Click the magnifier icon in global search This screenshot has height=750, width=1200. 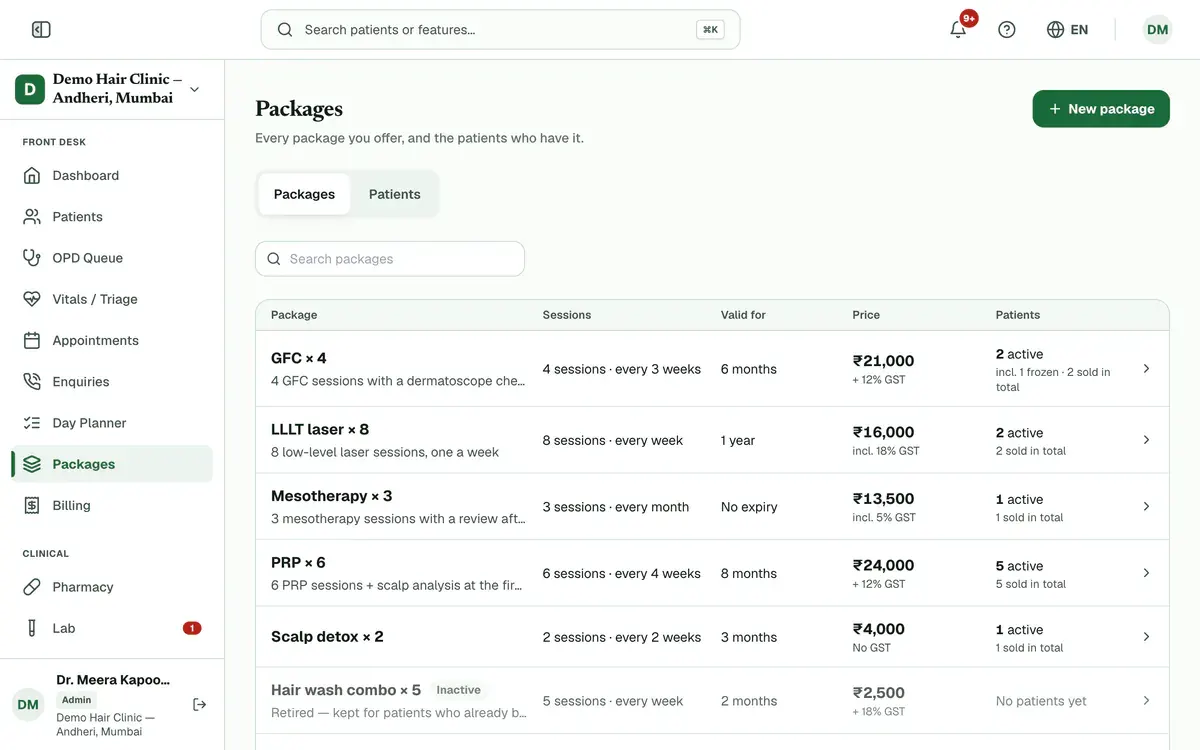click(285, 30)
